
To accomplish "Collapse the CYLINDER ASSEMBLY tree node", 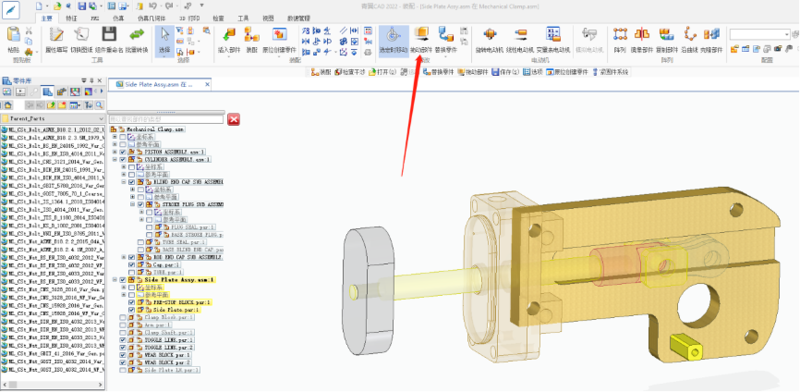I will (115, 159).
